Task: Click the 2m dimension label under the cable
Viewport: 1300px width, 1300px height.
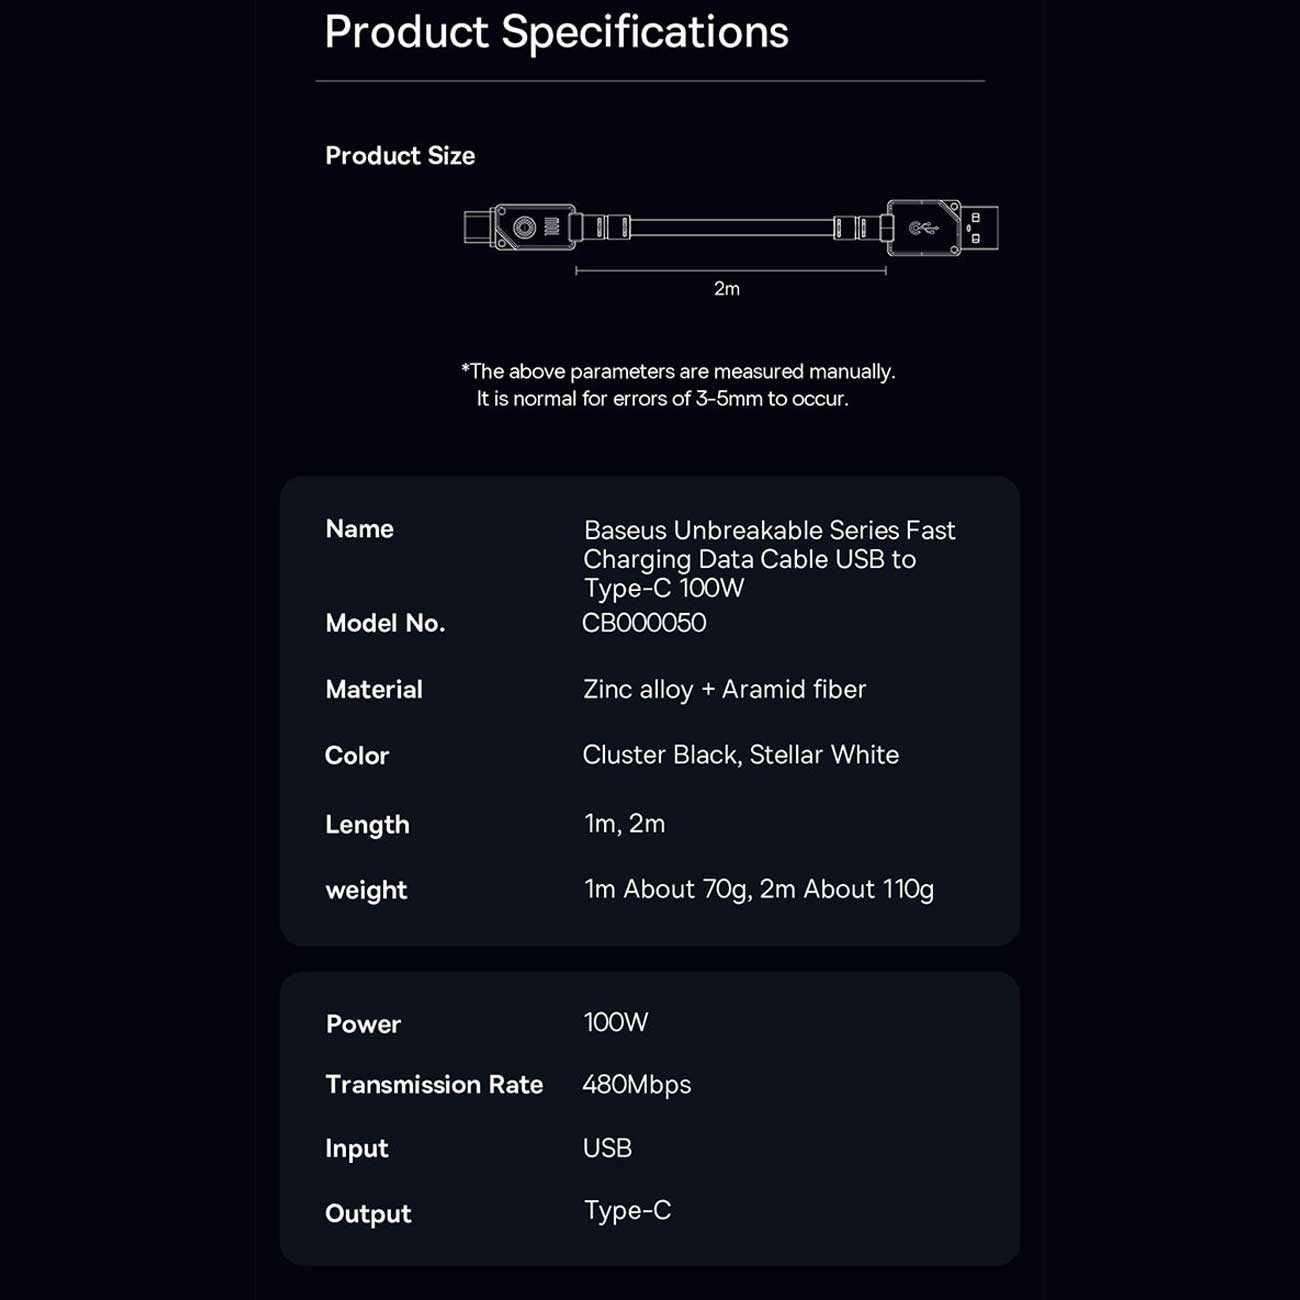Action: 727,289
